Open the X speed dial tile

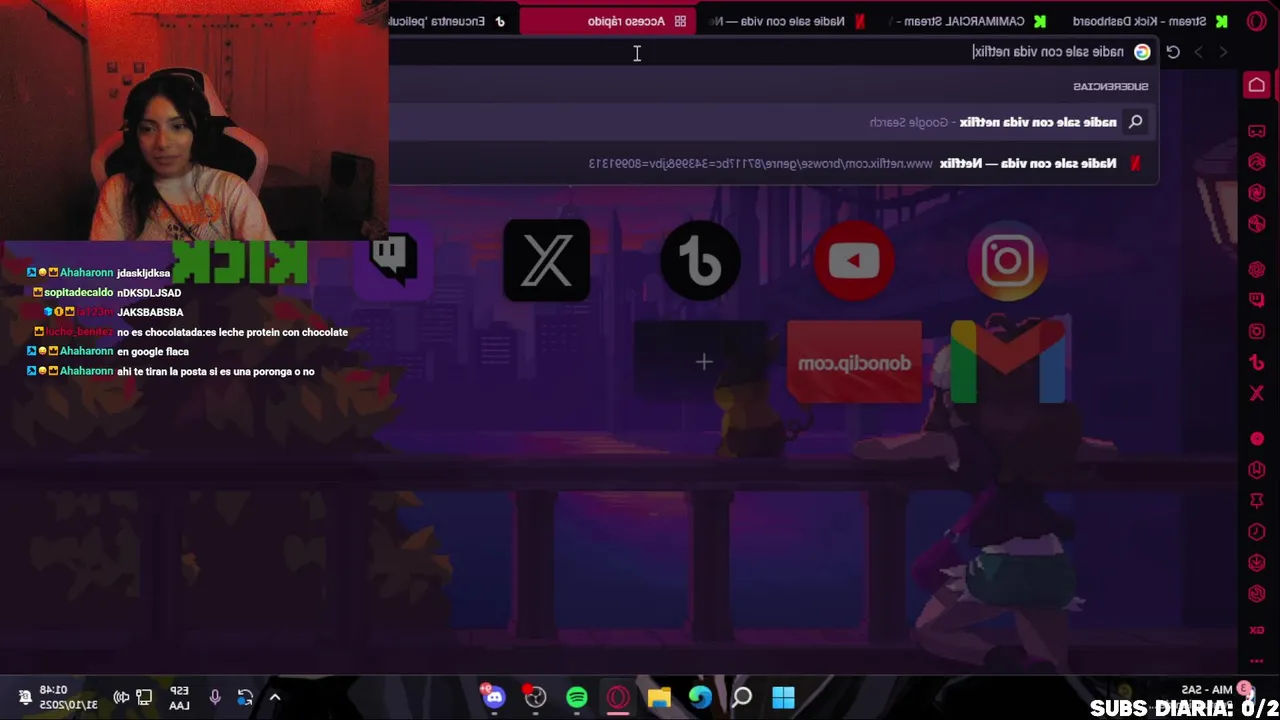[547, 261]
